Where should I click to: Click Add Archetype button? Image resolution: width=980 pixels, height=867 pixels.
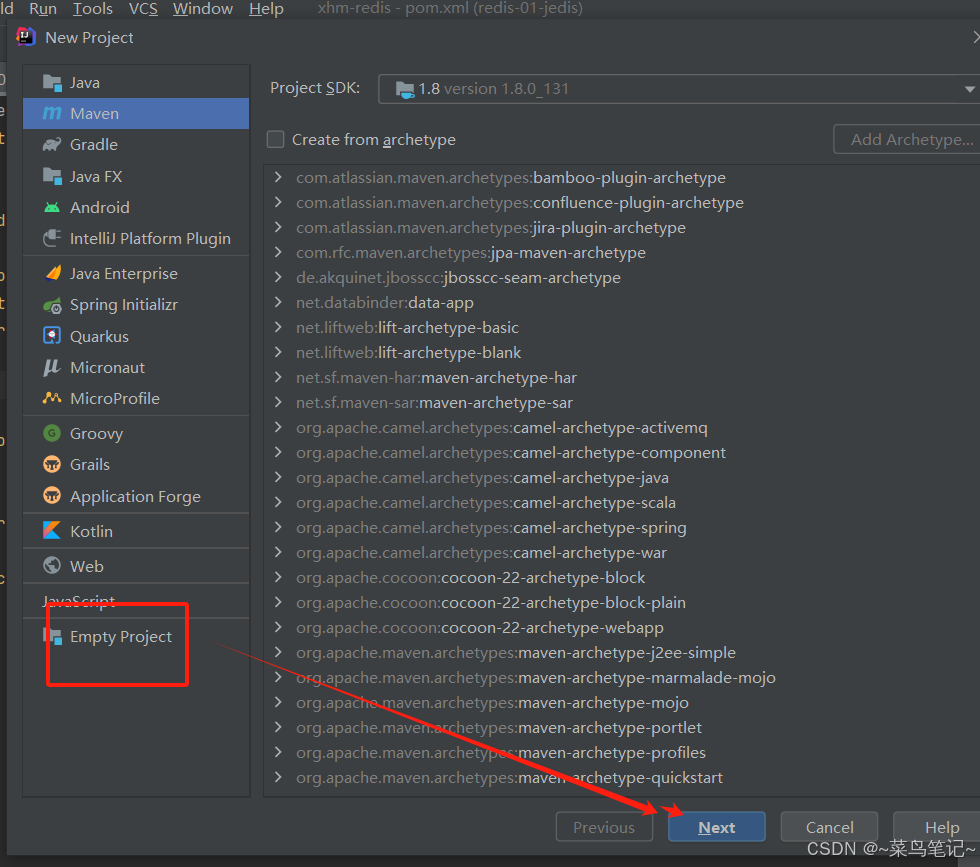point(908,139)
